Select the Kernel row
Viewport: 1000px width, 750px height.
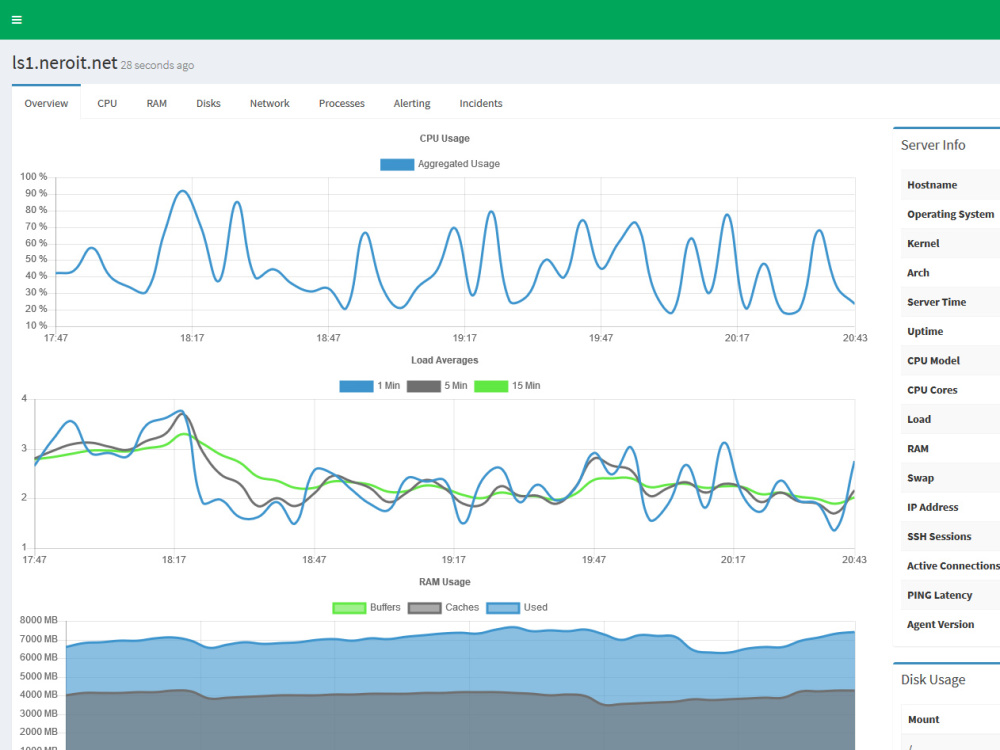pyautogui.click(x=950, y=244)
